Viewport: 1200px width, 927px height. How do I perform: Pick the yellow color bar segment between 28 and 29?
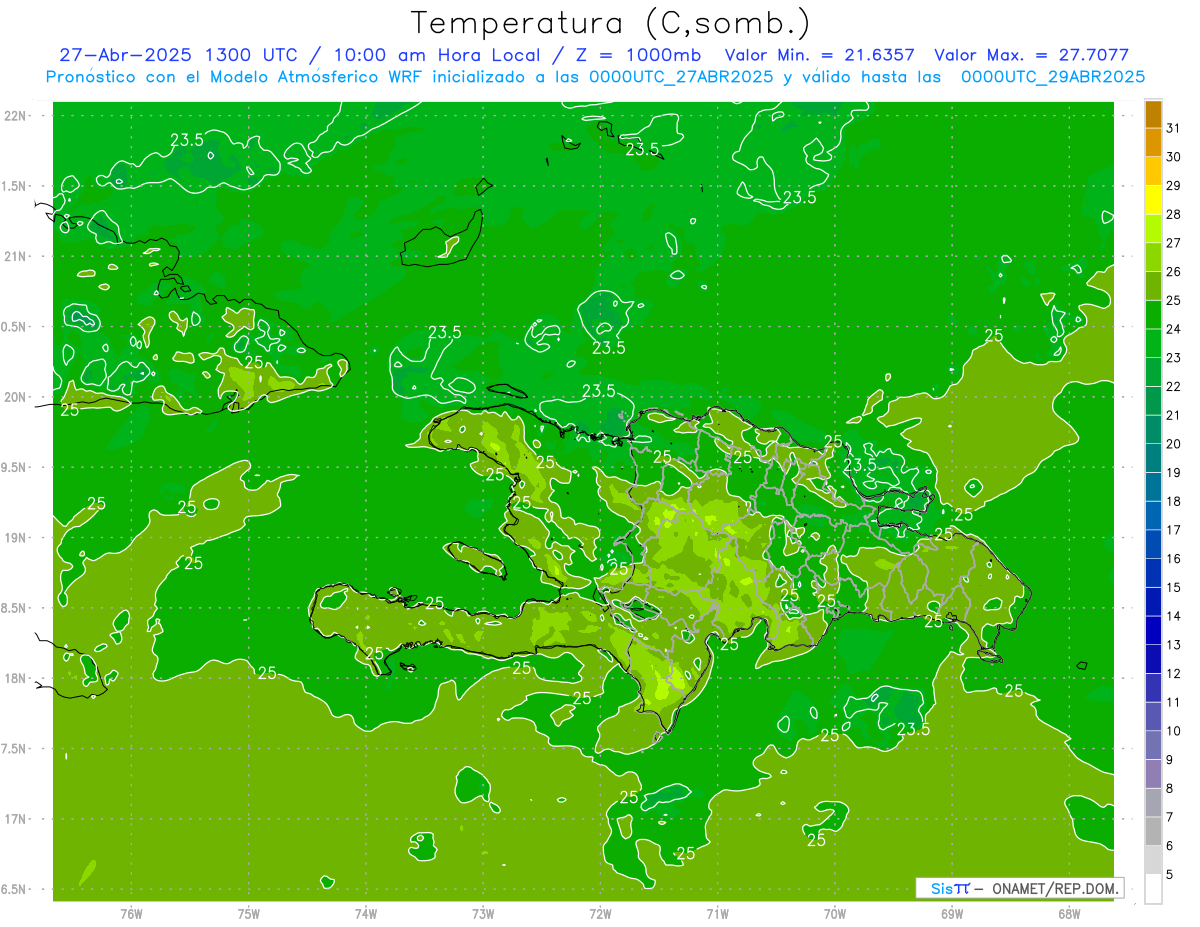pos(1153,200)
